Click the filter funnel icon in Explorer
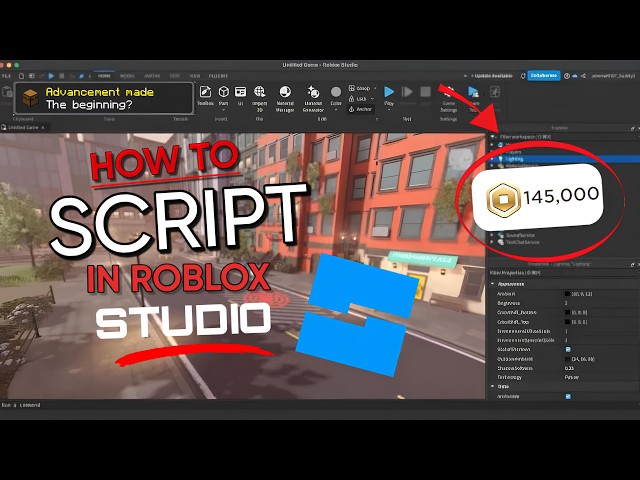This screenshot has width=640, height=480. [x=493, y=137]
